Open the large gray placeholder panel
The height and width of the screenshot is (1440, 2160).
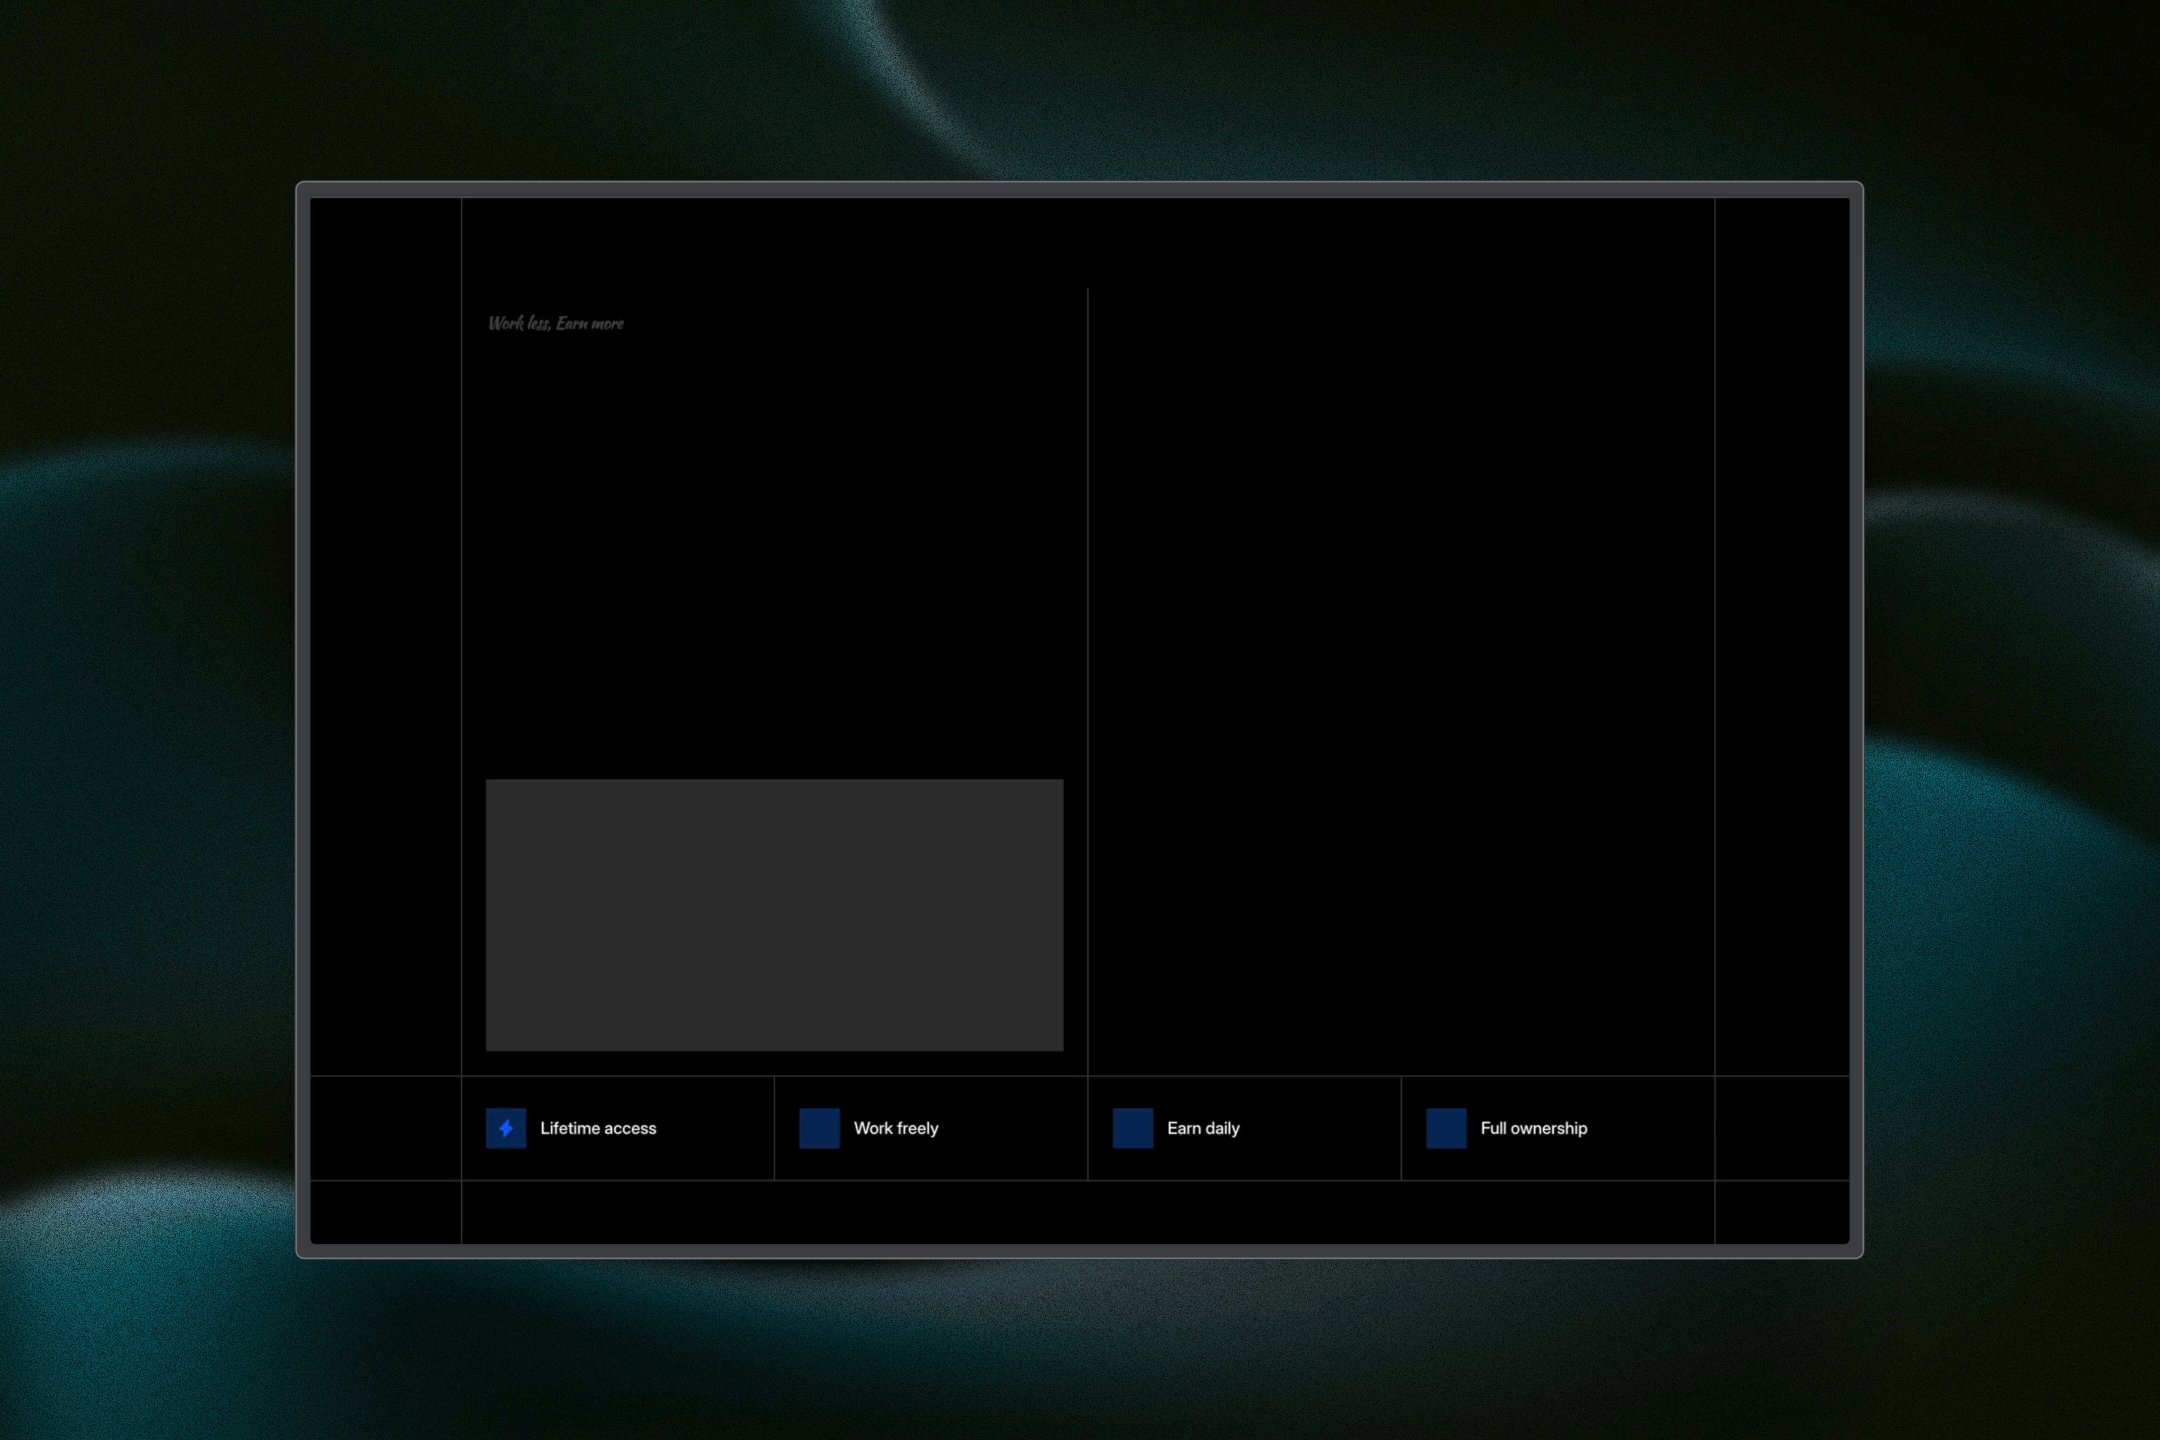(x=775, y=915)
